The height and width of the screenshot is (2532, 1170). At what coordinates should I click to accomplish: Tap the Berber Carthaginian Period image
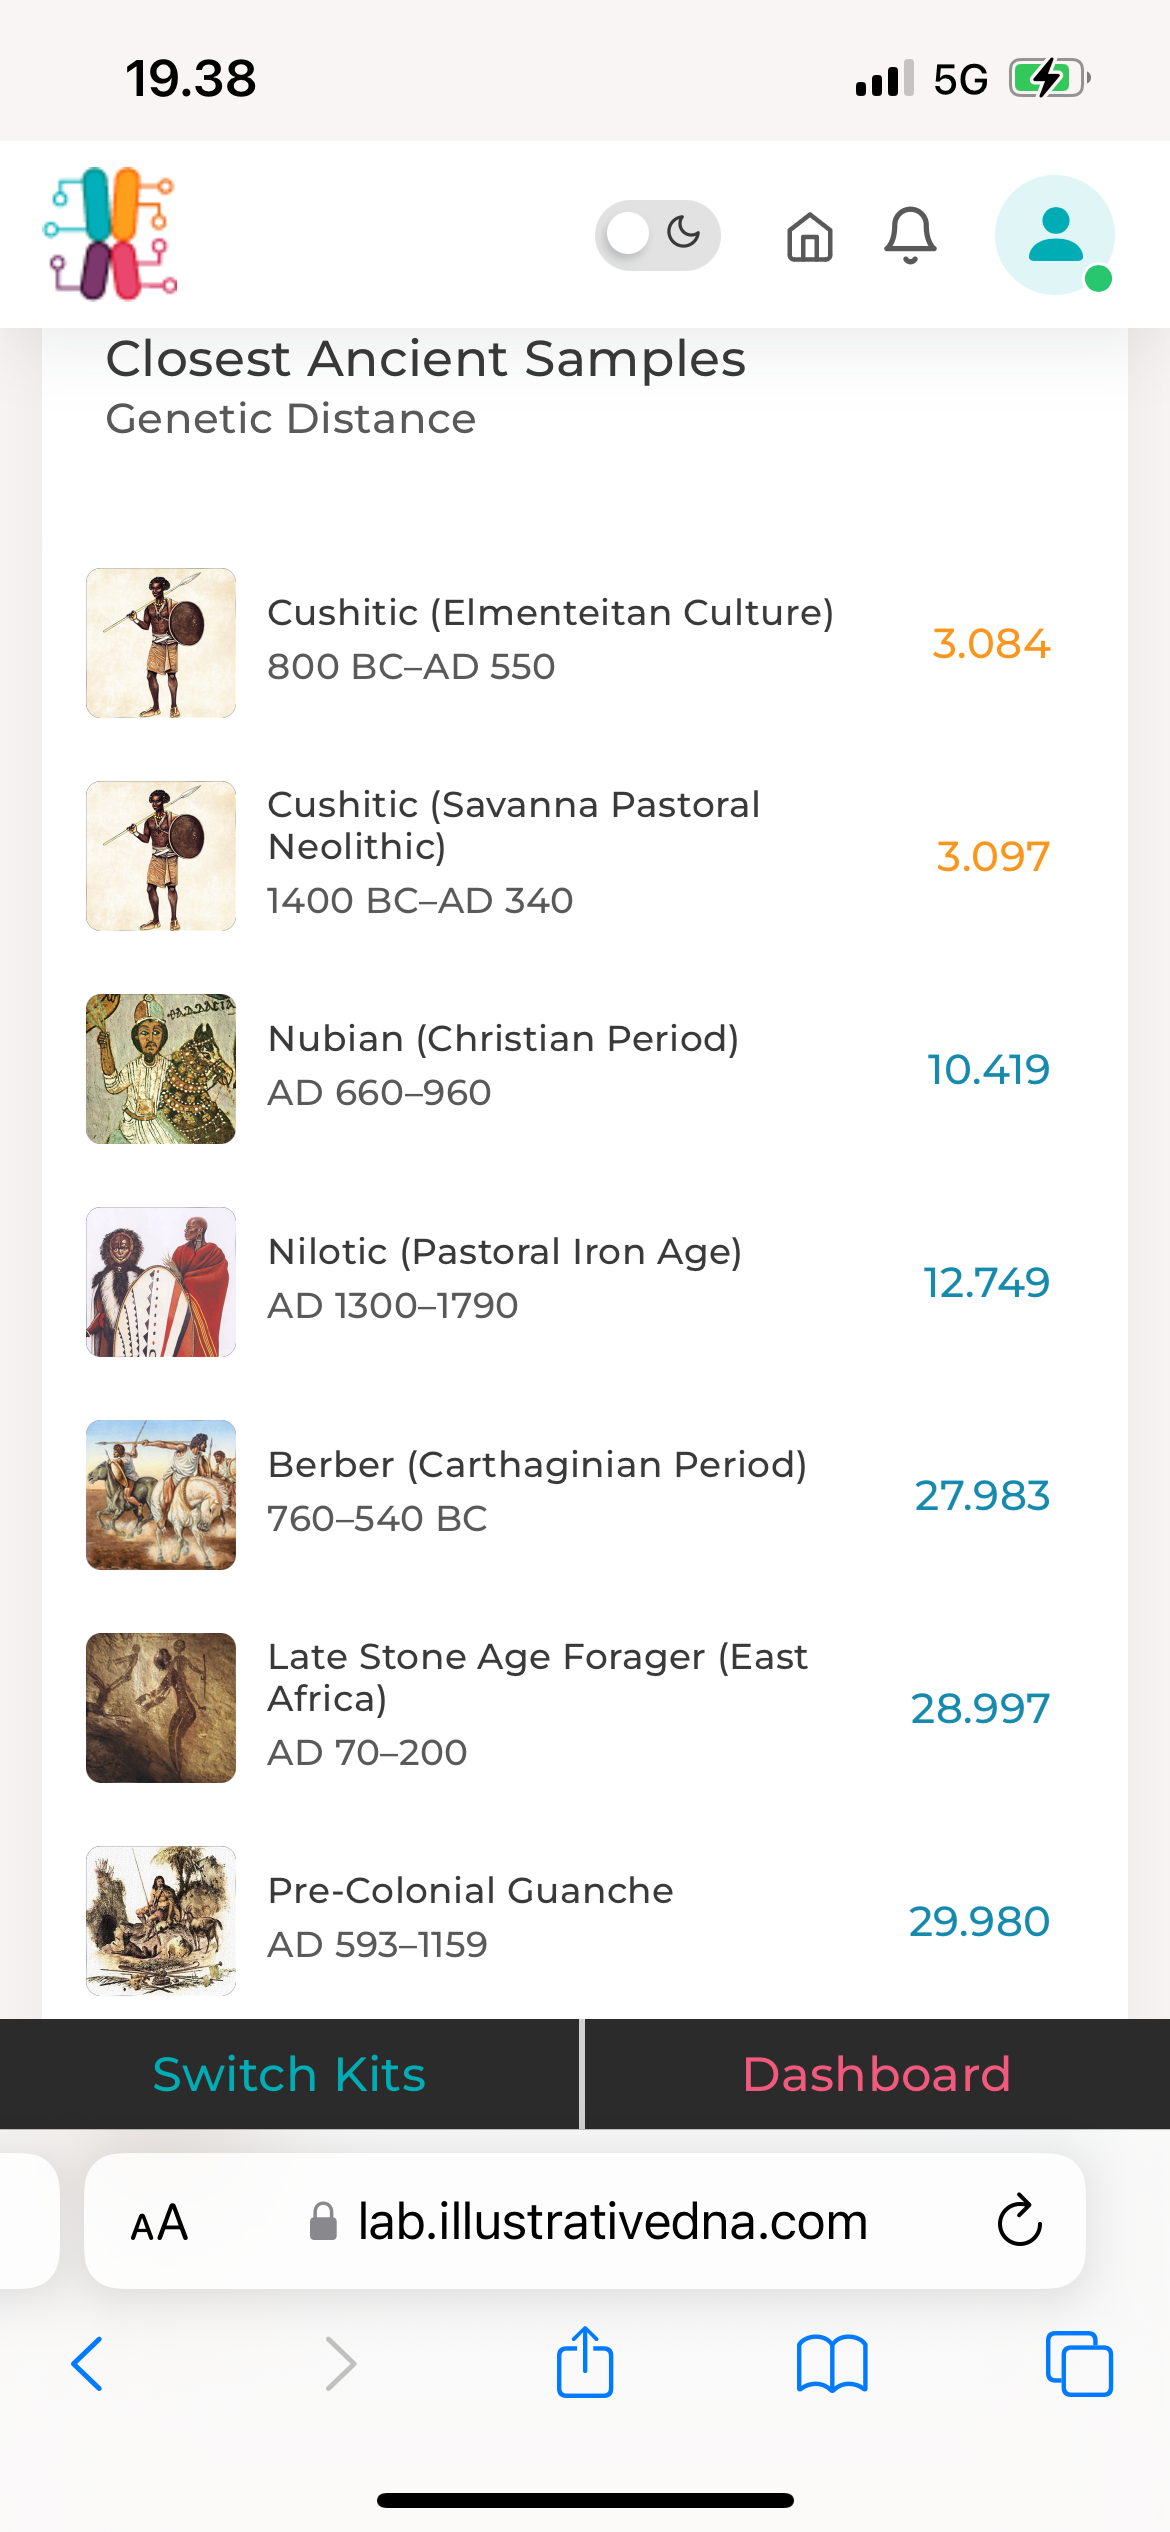click(x=161, y=1495)
